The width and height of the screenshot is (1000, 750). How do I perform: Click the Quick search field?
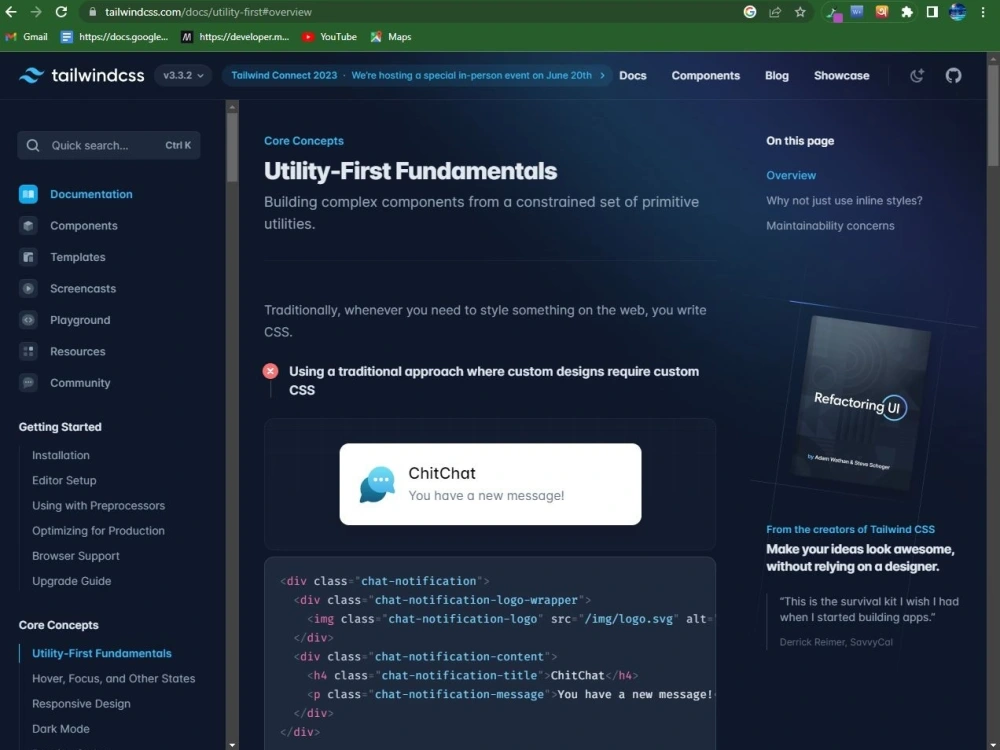tap(107, 145)
